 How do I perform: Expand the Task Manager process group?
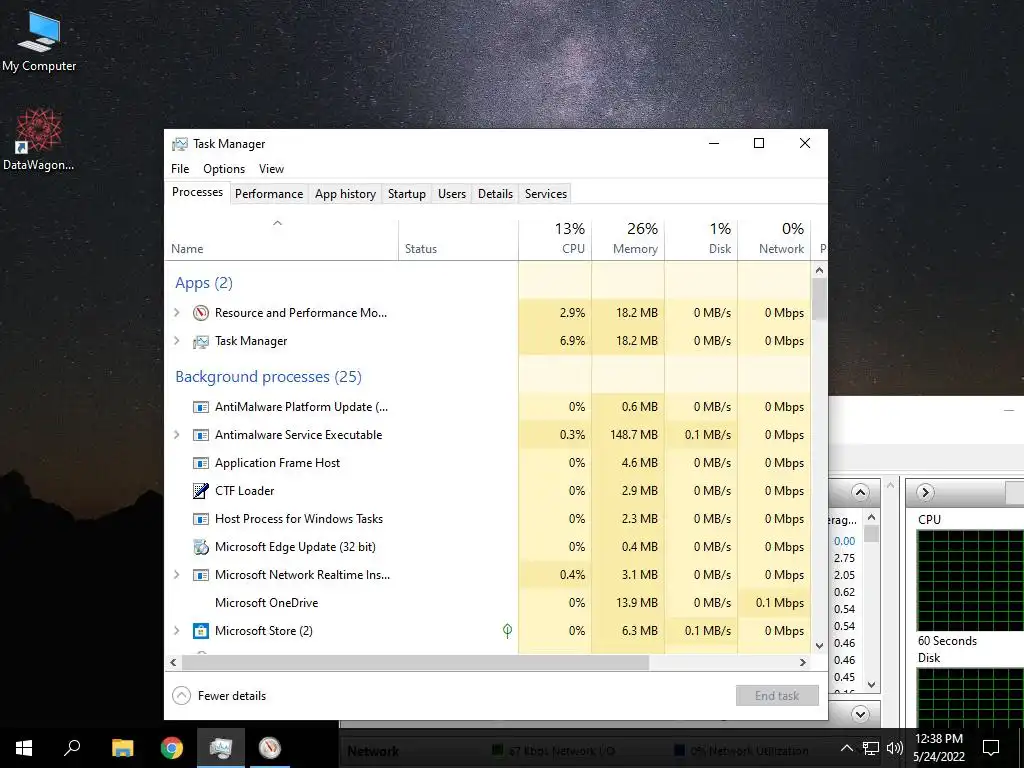176,341
